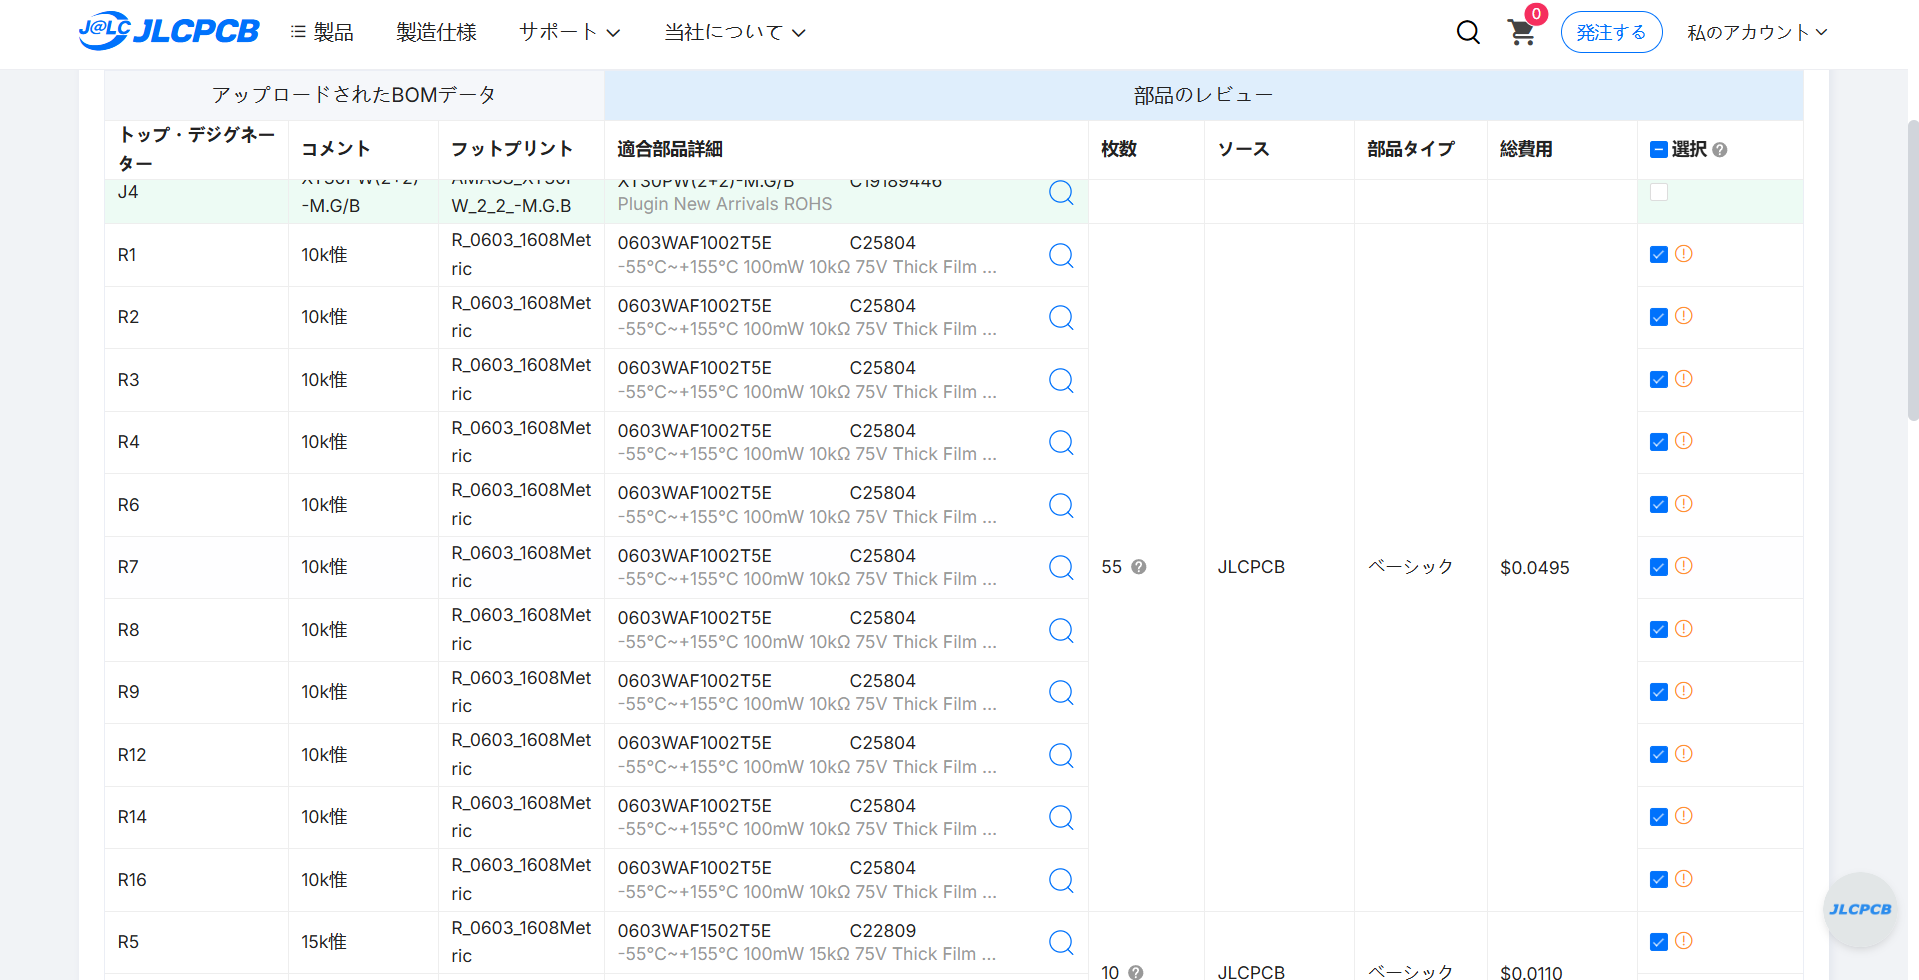Open the 製造仕様 menu item
This screenshot has height=980, width=1919.
(x=436, y=33)
